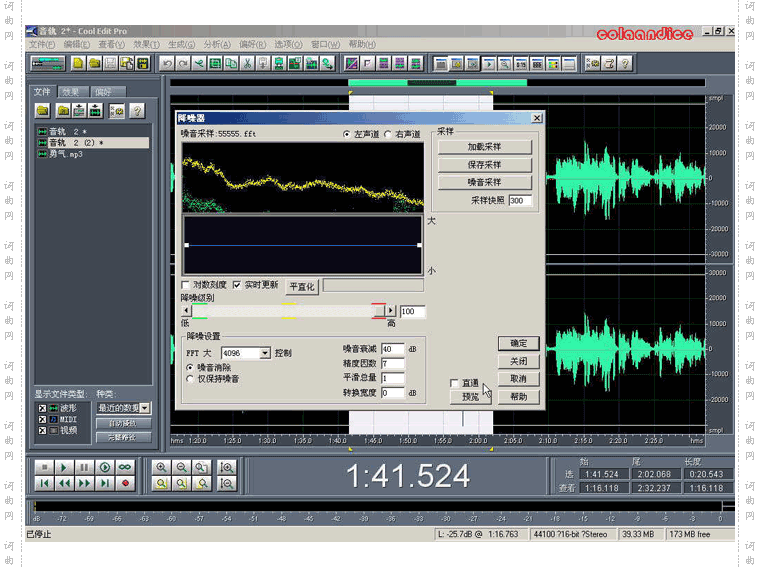Viewport: 760px width, 567px height.
Task: Enable the 对数刻度 checkbox
Action: click(185, 285)
